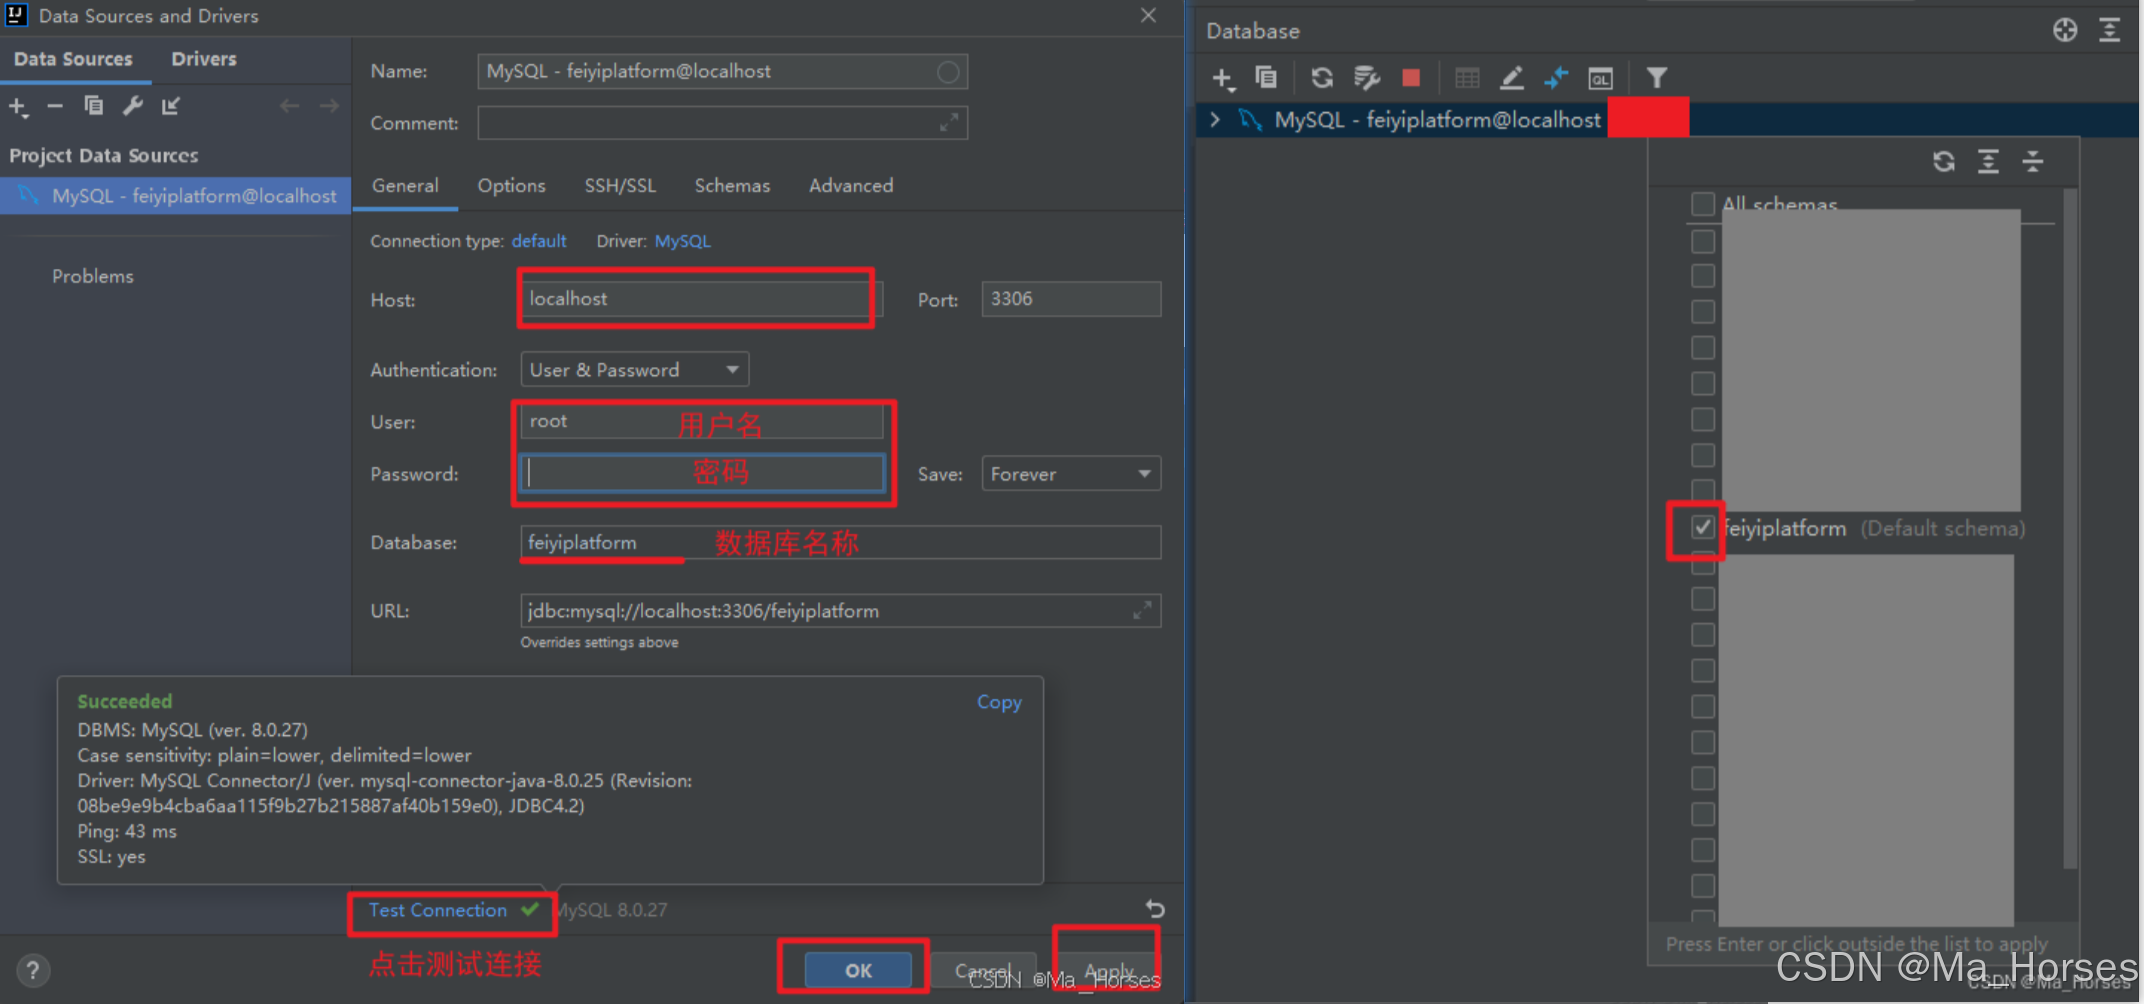Switch to the SSH/SSL tab
2144x1004 pixels.
(x=620, y=185)
